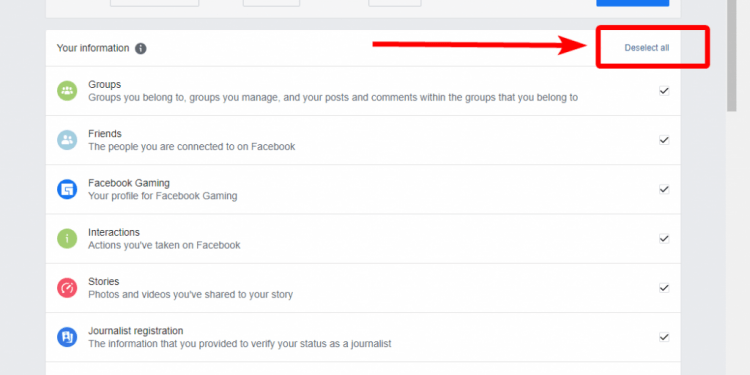Click the Friends row title

click(x=105, y=133)
